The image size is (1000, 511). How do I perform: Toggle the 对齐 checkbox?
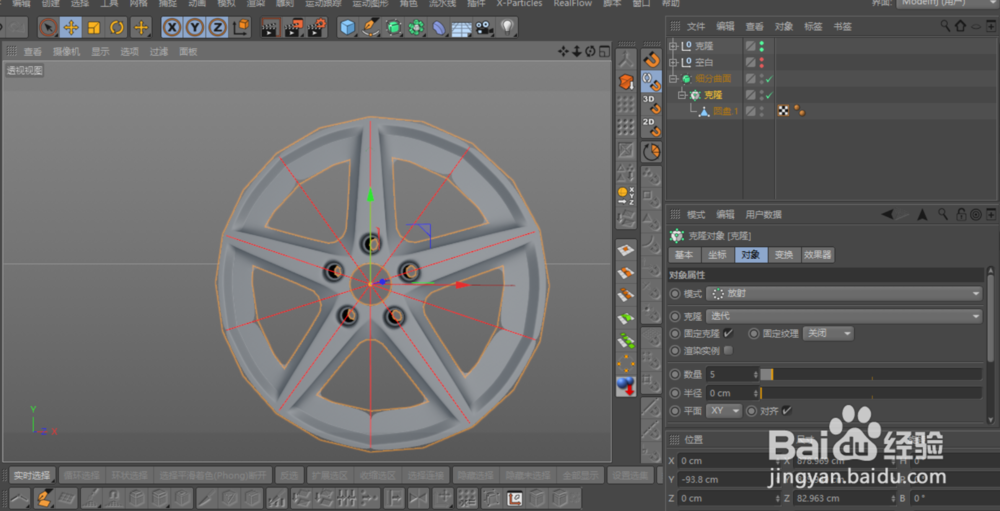click(786, 410)
